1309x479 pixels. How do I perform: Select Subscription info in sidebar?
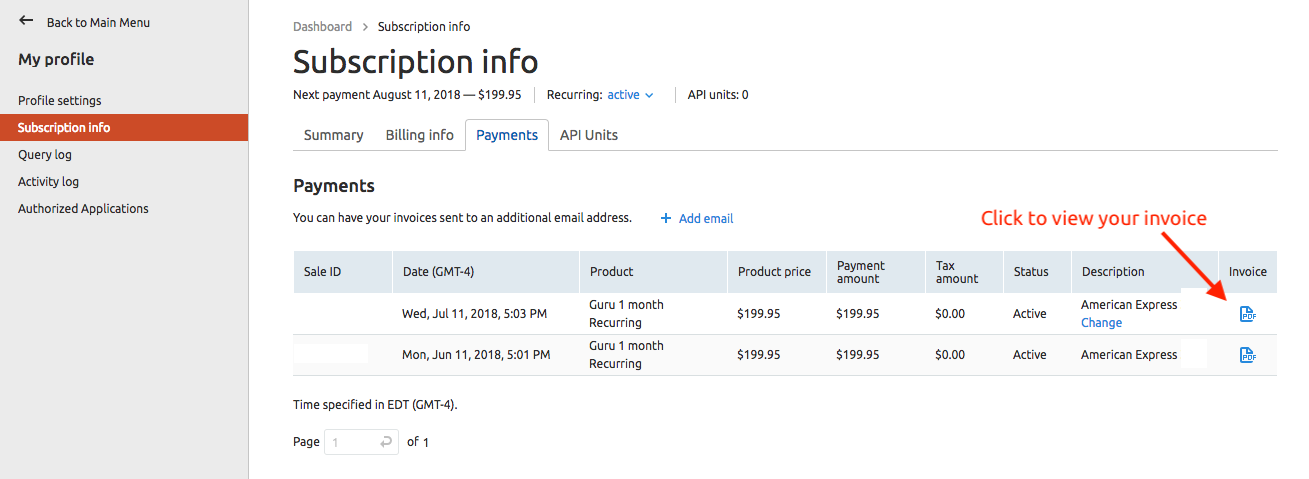click(64, 127)
